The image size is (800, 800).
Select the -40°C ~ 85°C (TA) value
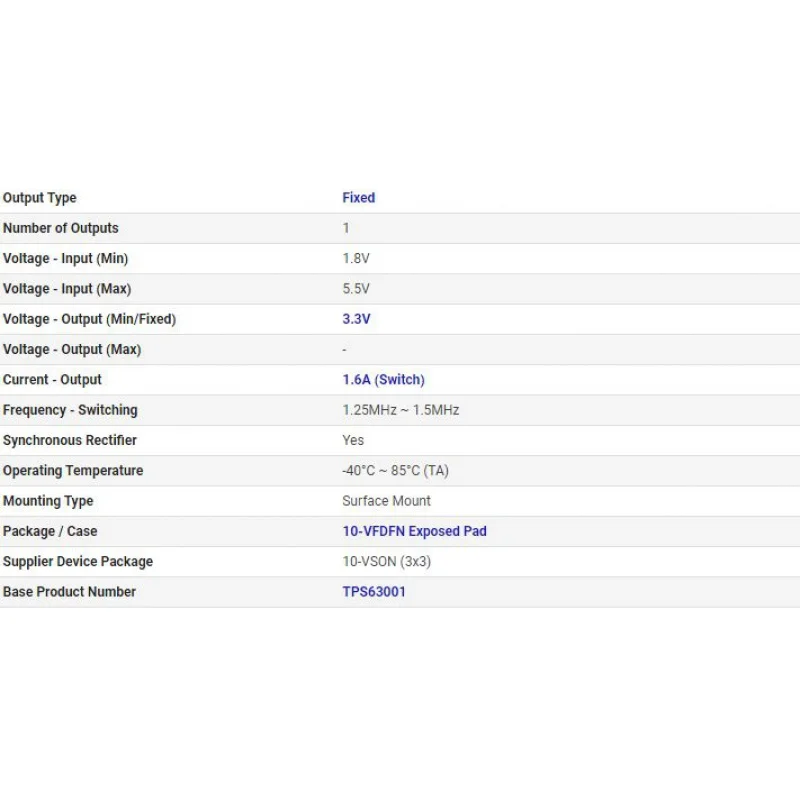[x=395, y=470]
